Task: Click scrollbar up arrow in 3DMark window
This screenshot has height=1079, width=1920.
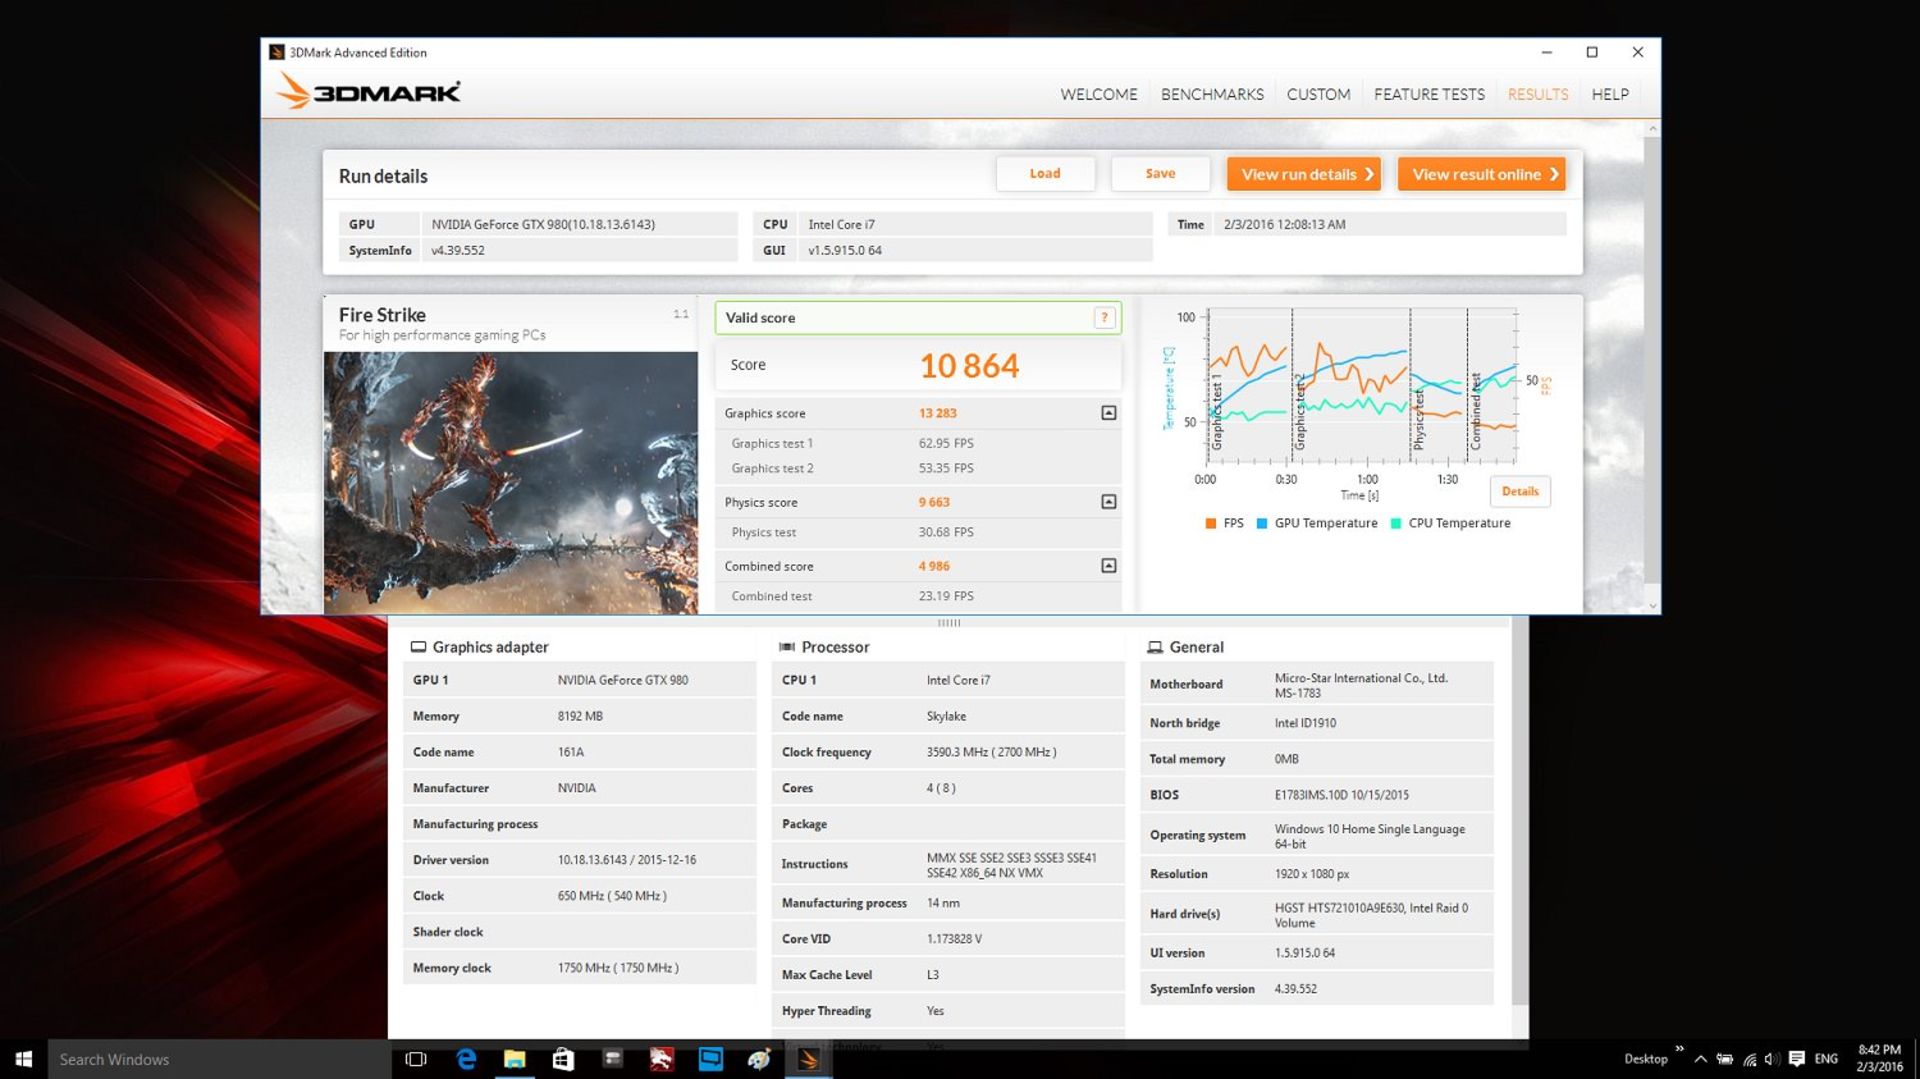Action: (x=1652, y=128)
